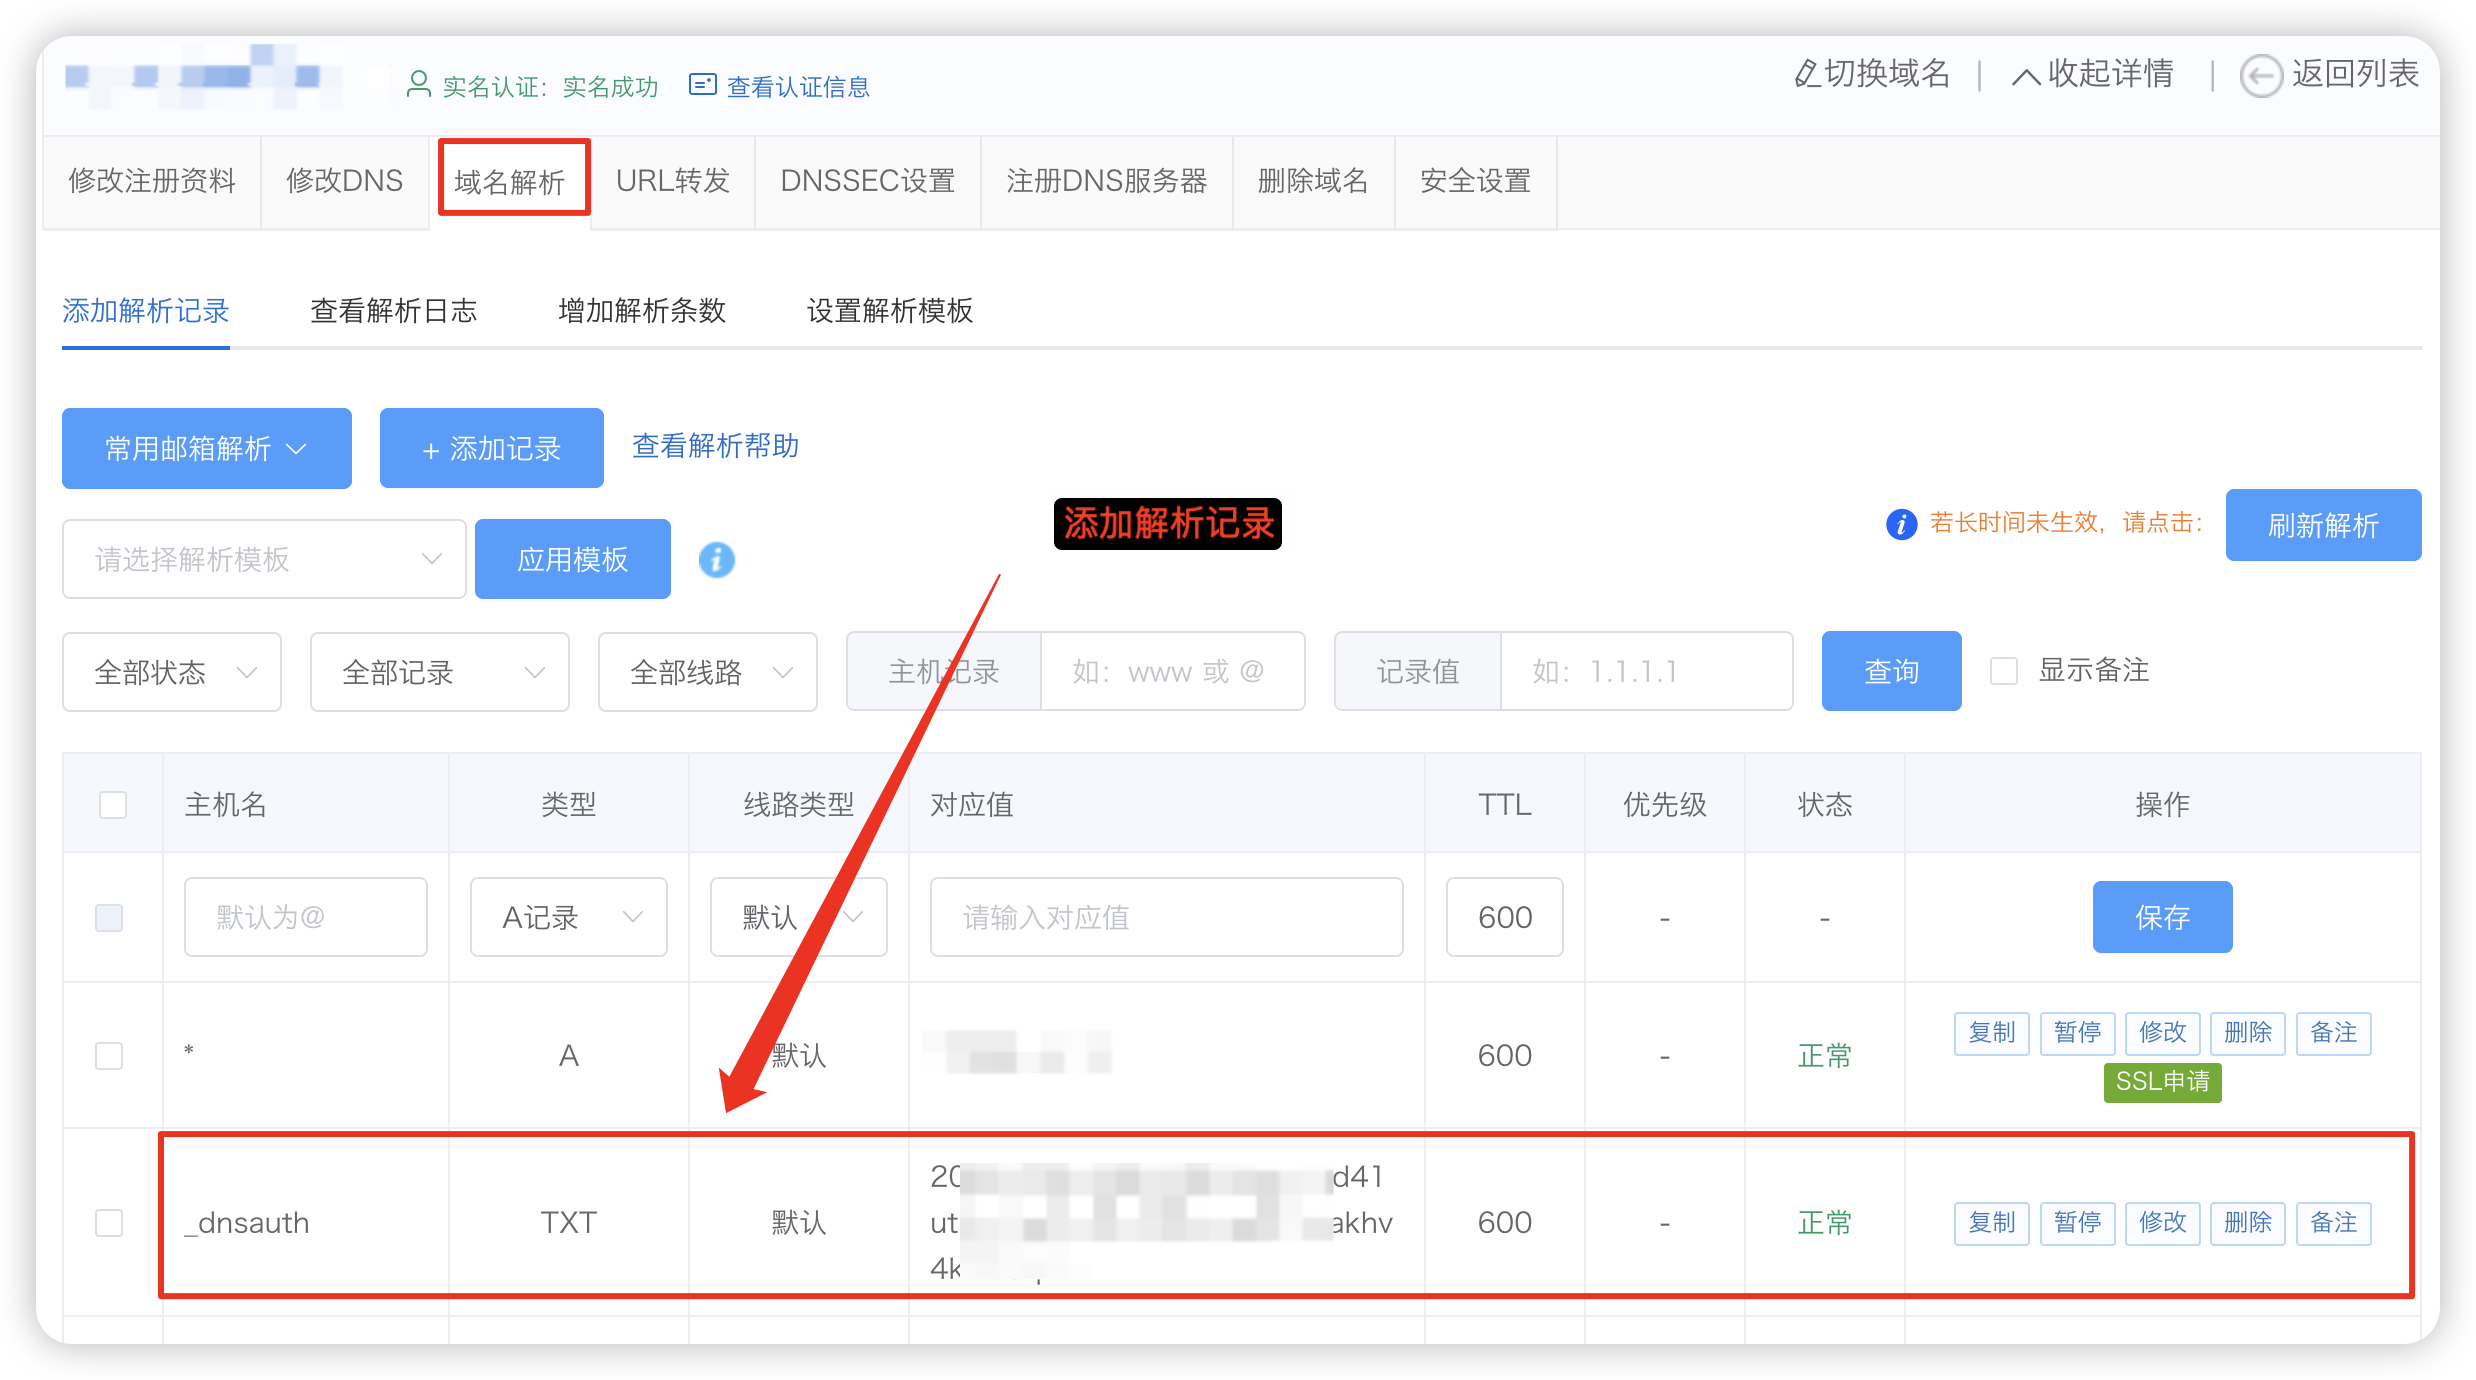Click the 请输入对应值 input field
2476x1380 pixels.
point(1166,917)
